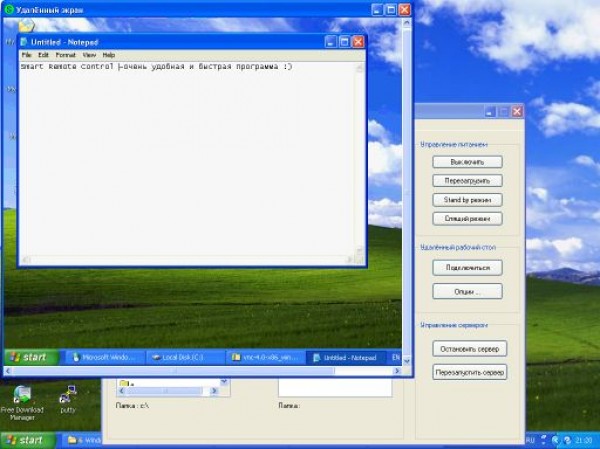The image size is (600, 449).
Task: Click the Удалённый рабочий стол group label
Action: click(x=458, y=247)
